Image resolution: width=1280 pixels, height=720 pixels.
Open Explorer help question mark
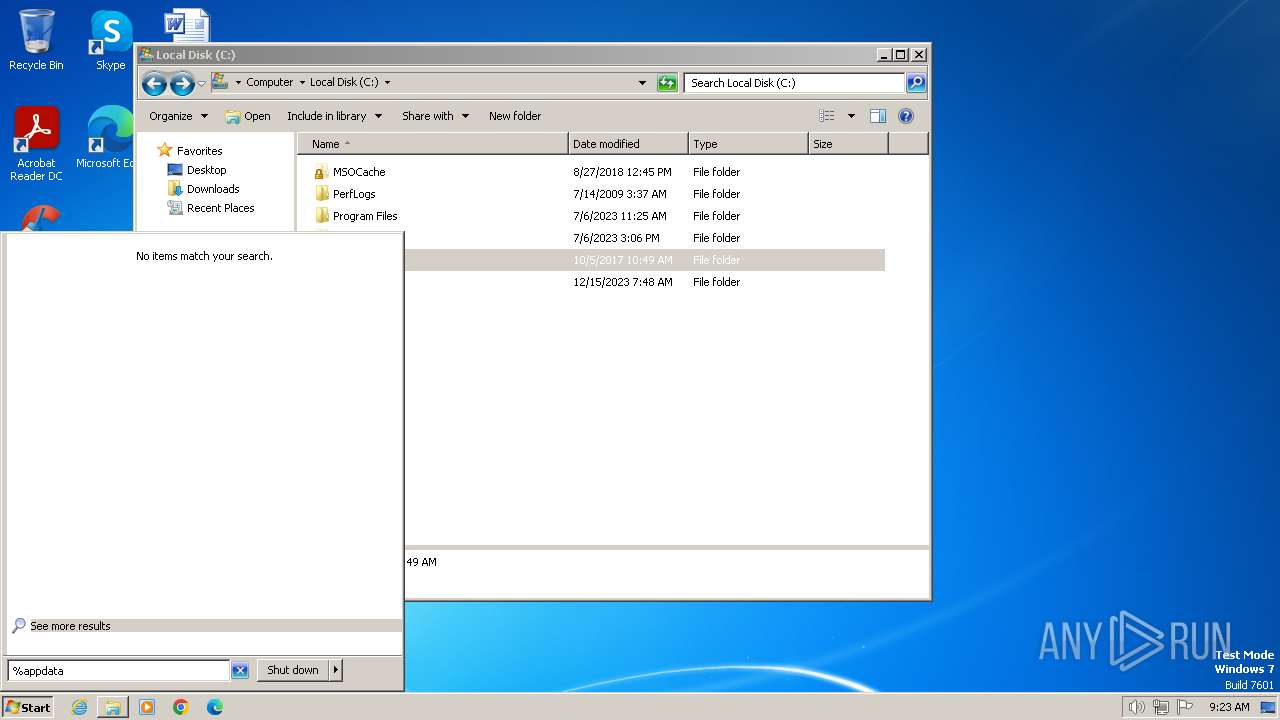click(906, 116)
